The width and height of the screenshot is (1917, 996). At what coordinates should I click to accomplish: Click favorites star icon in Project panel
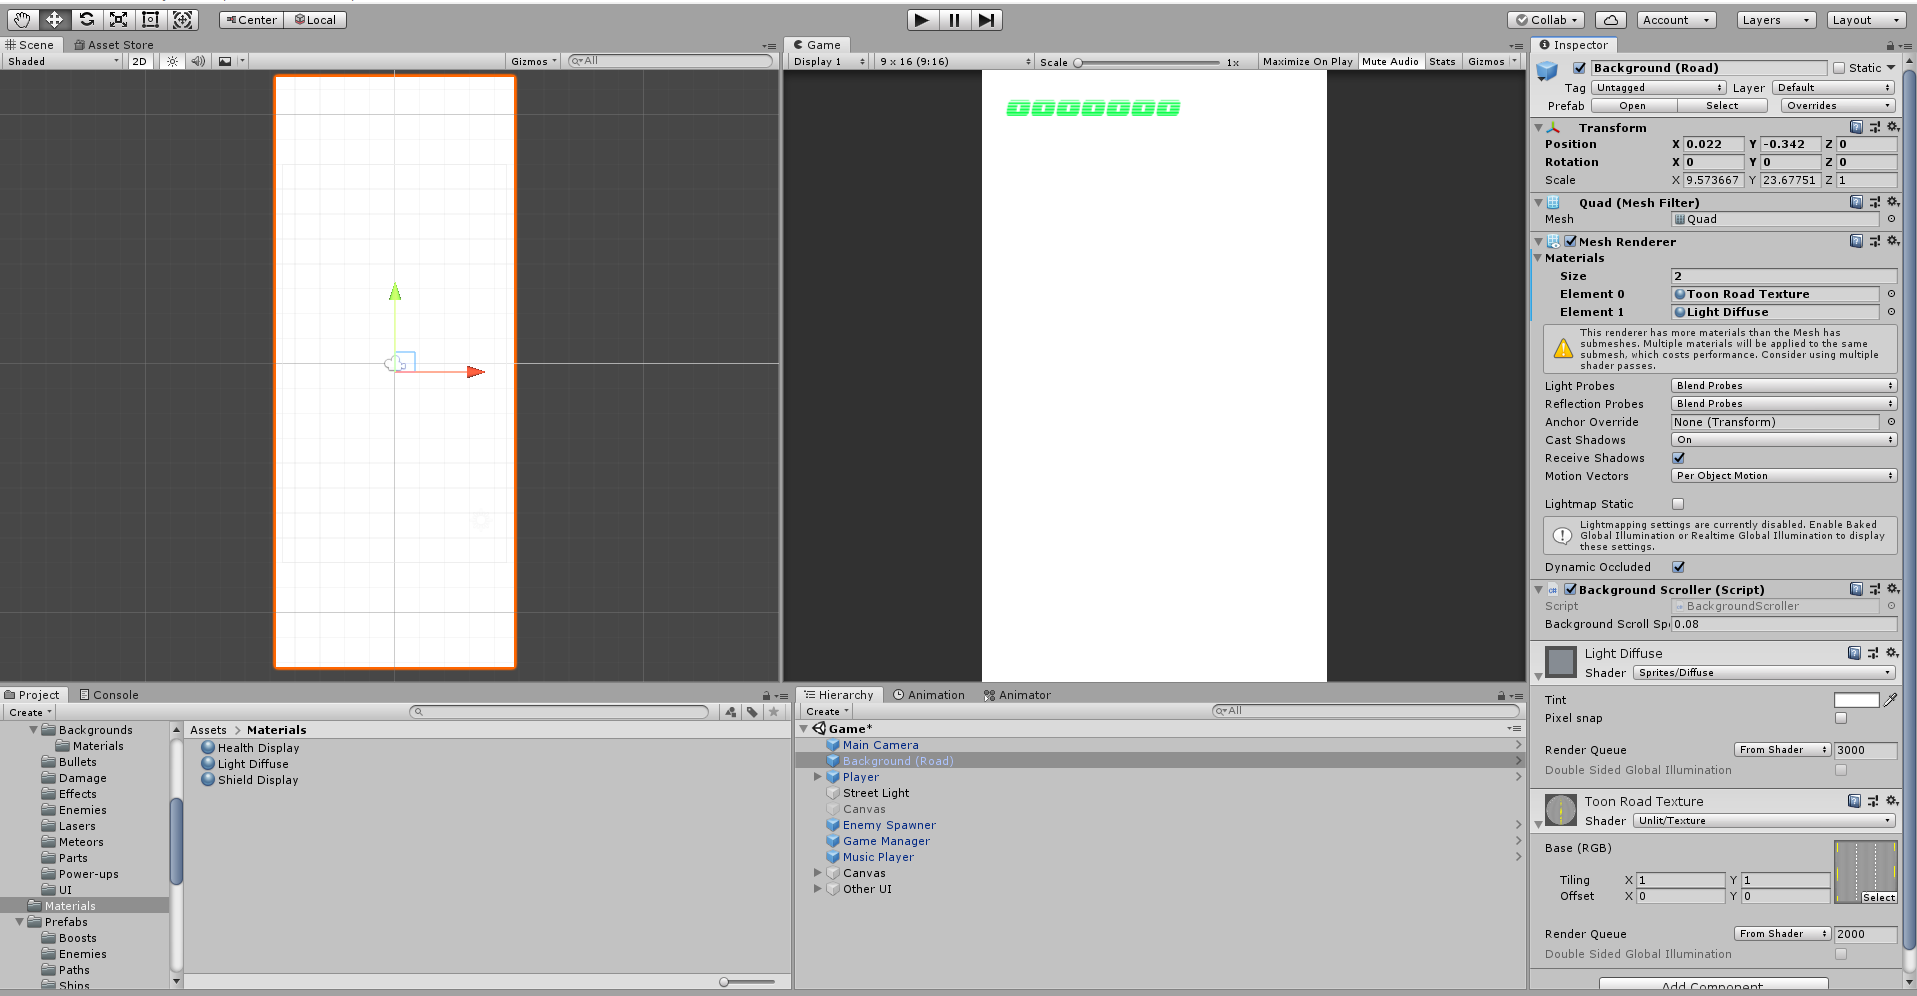tap(773, 712)
